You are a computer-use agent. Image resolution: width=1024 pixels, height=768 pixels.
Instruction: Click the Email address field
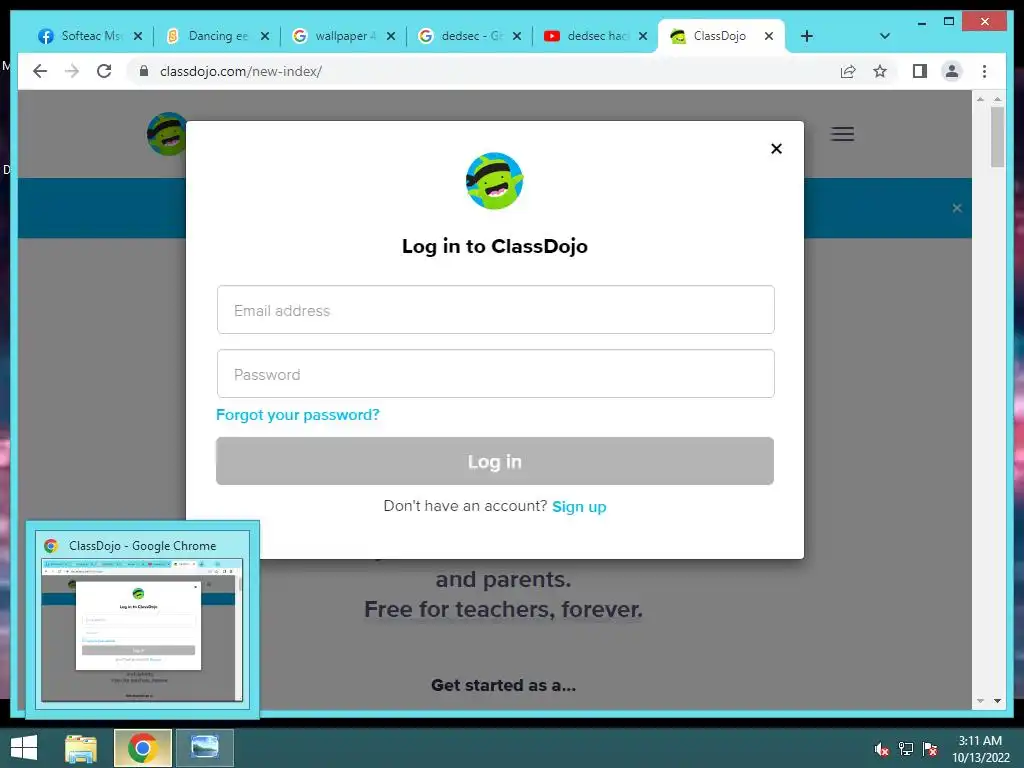coord(496,310)
